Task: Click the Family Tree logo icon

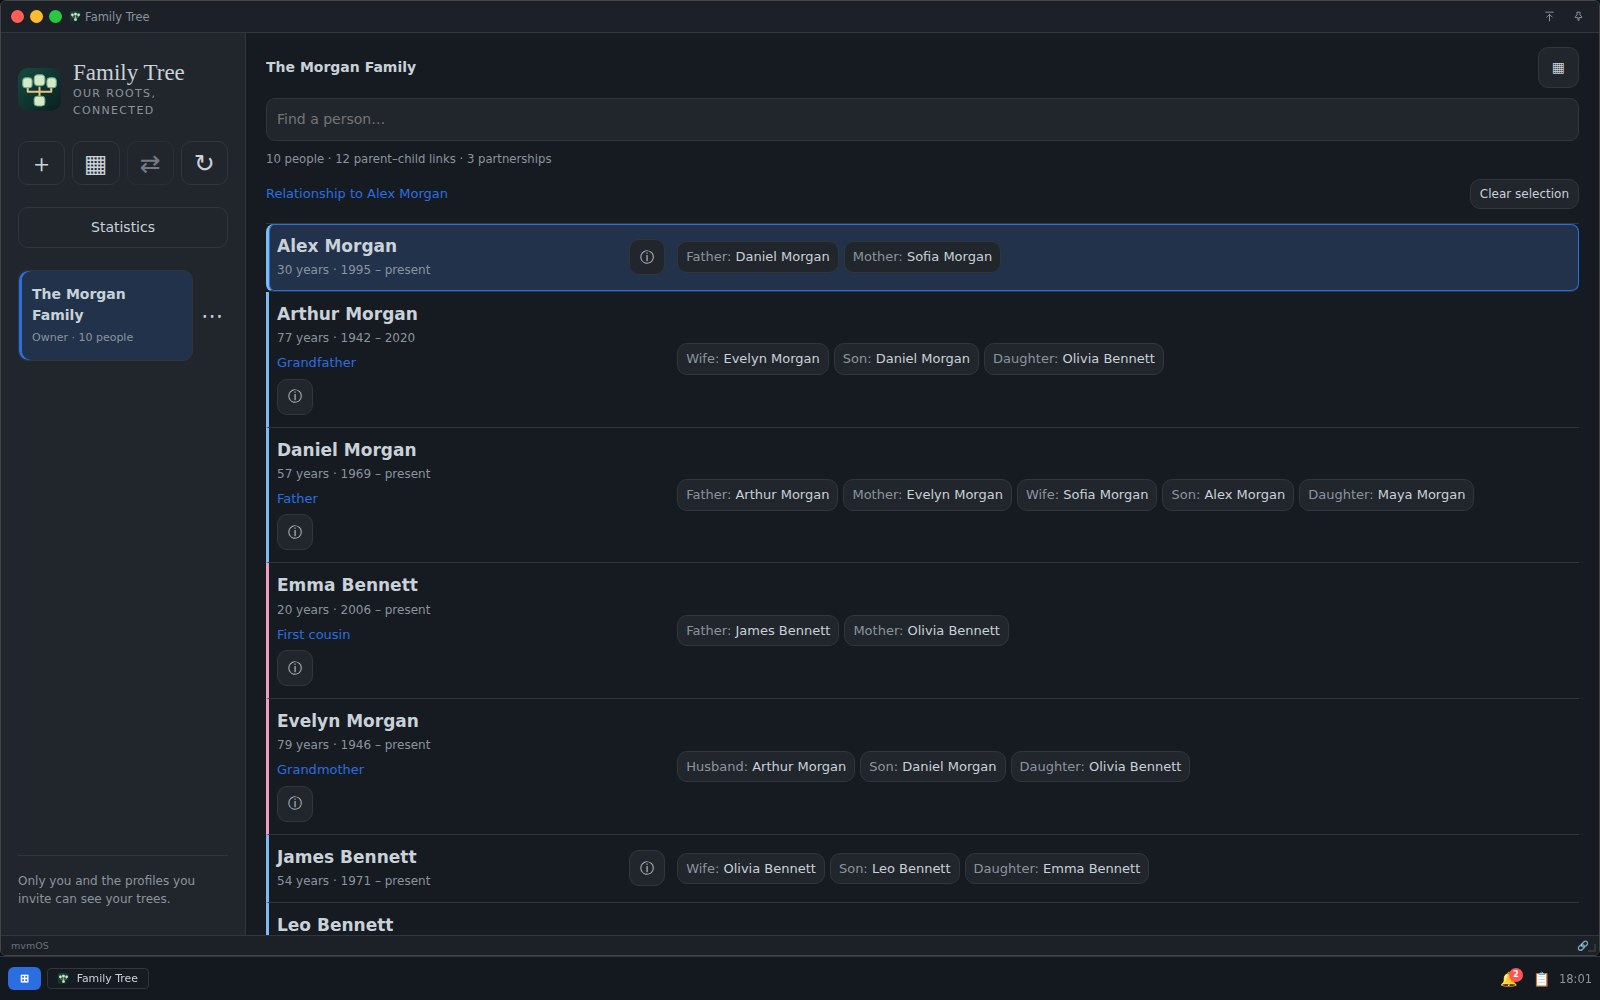Action: pyautogui.click(x=40, y=90)
